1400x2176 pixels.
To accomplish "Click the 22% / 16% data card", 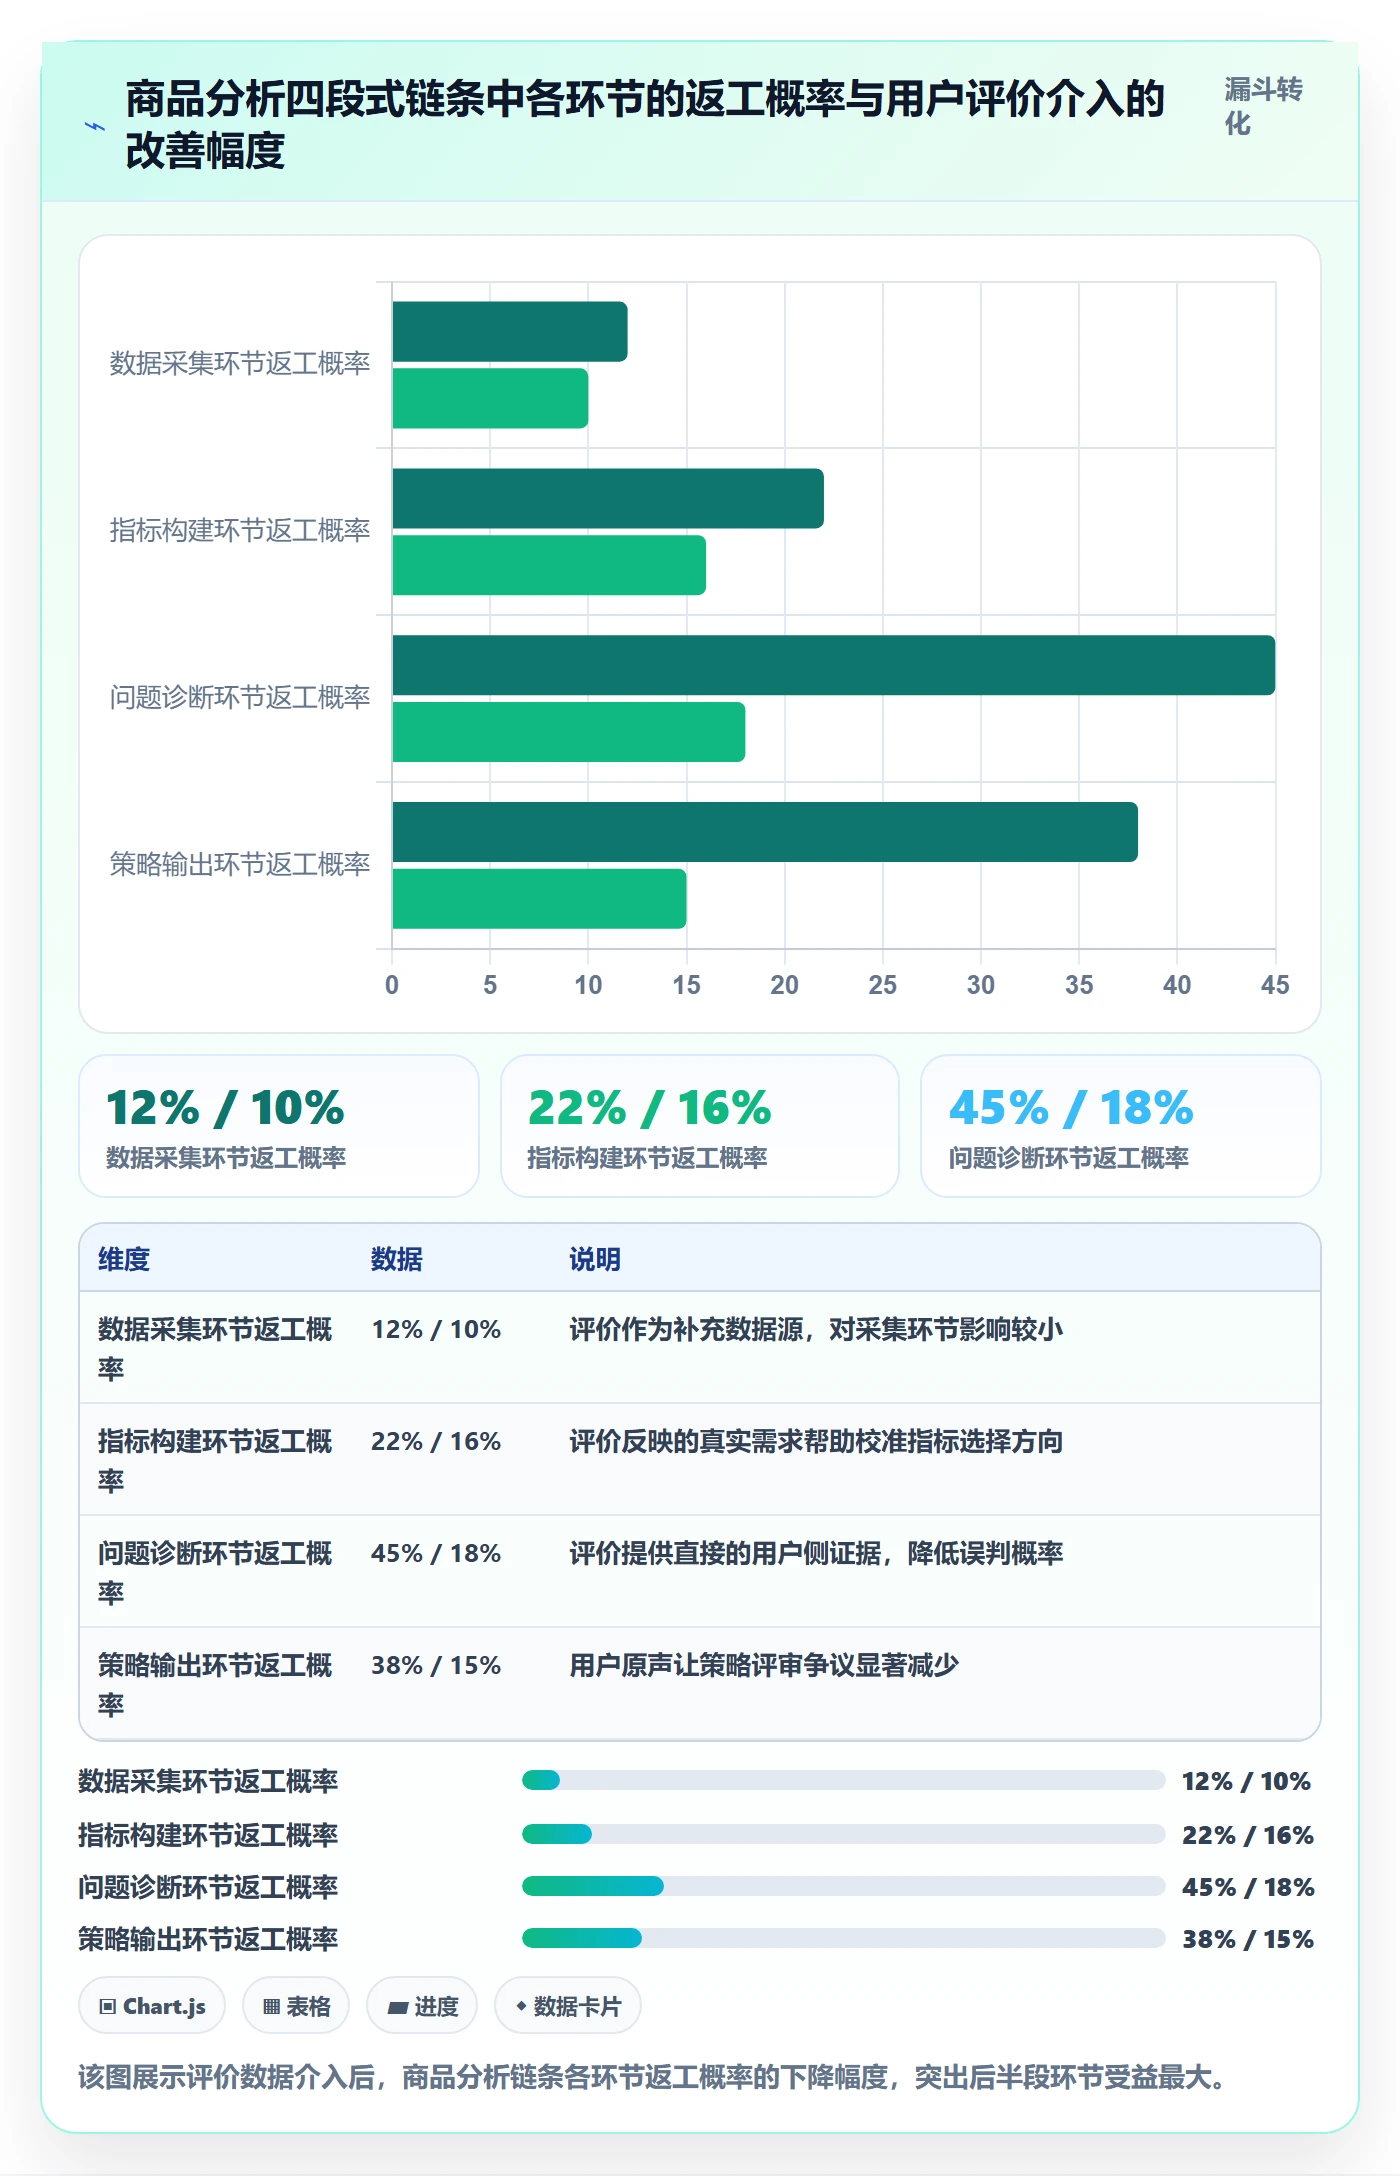I will [700, 1126].
